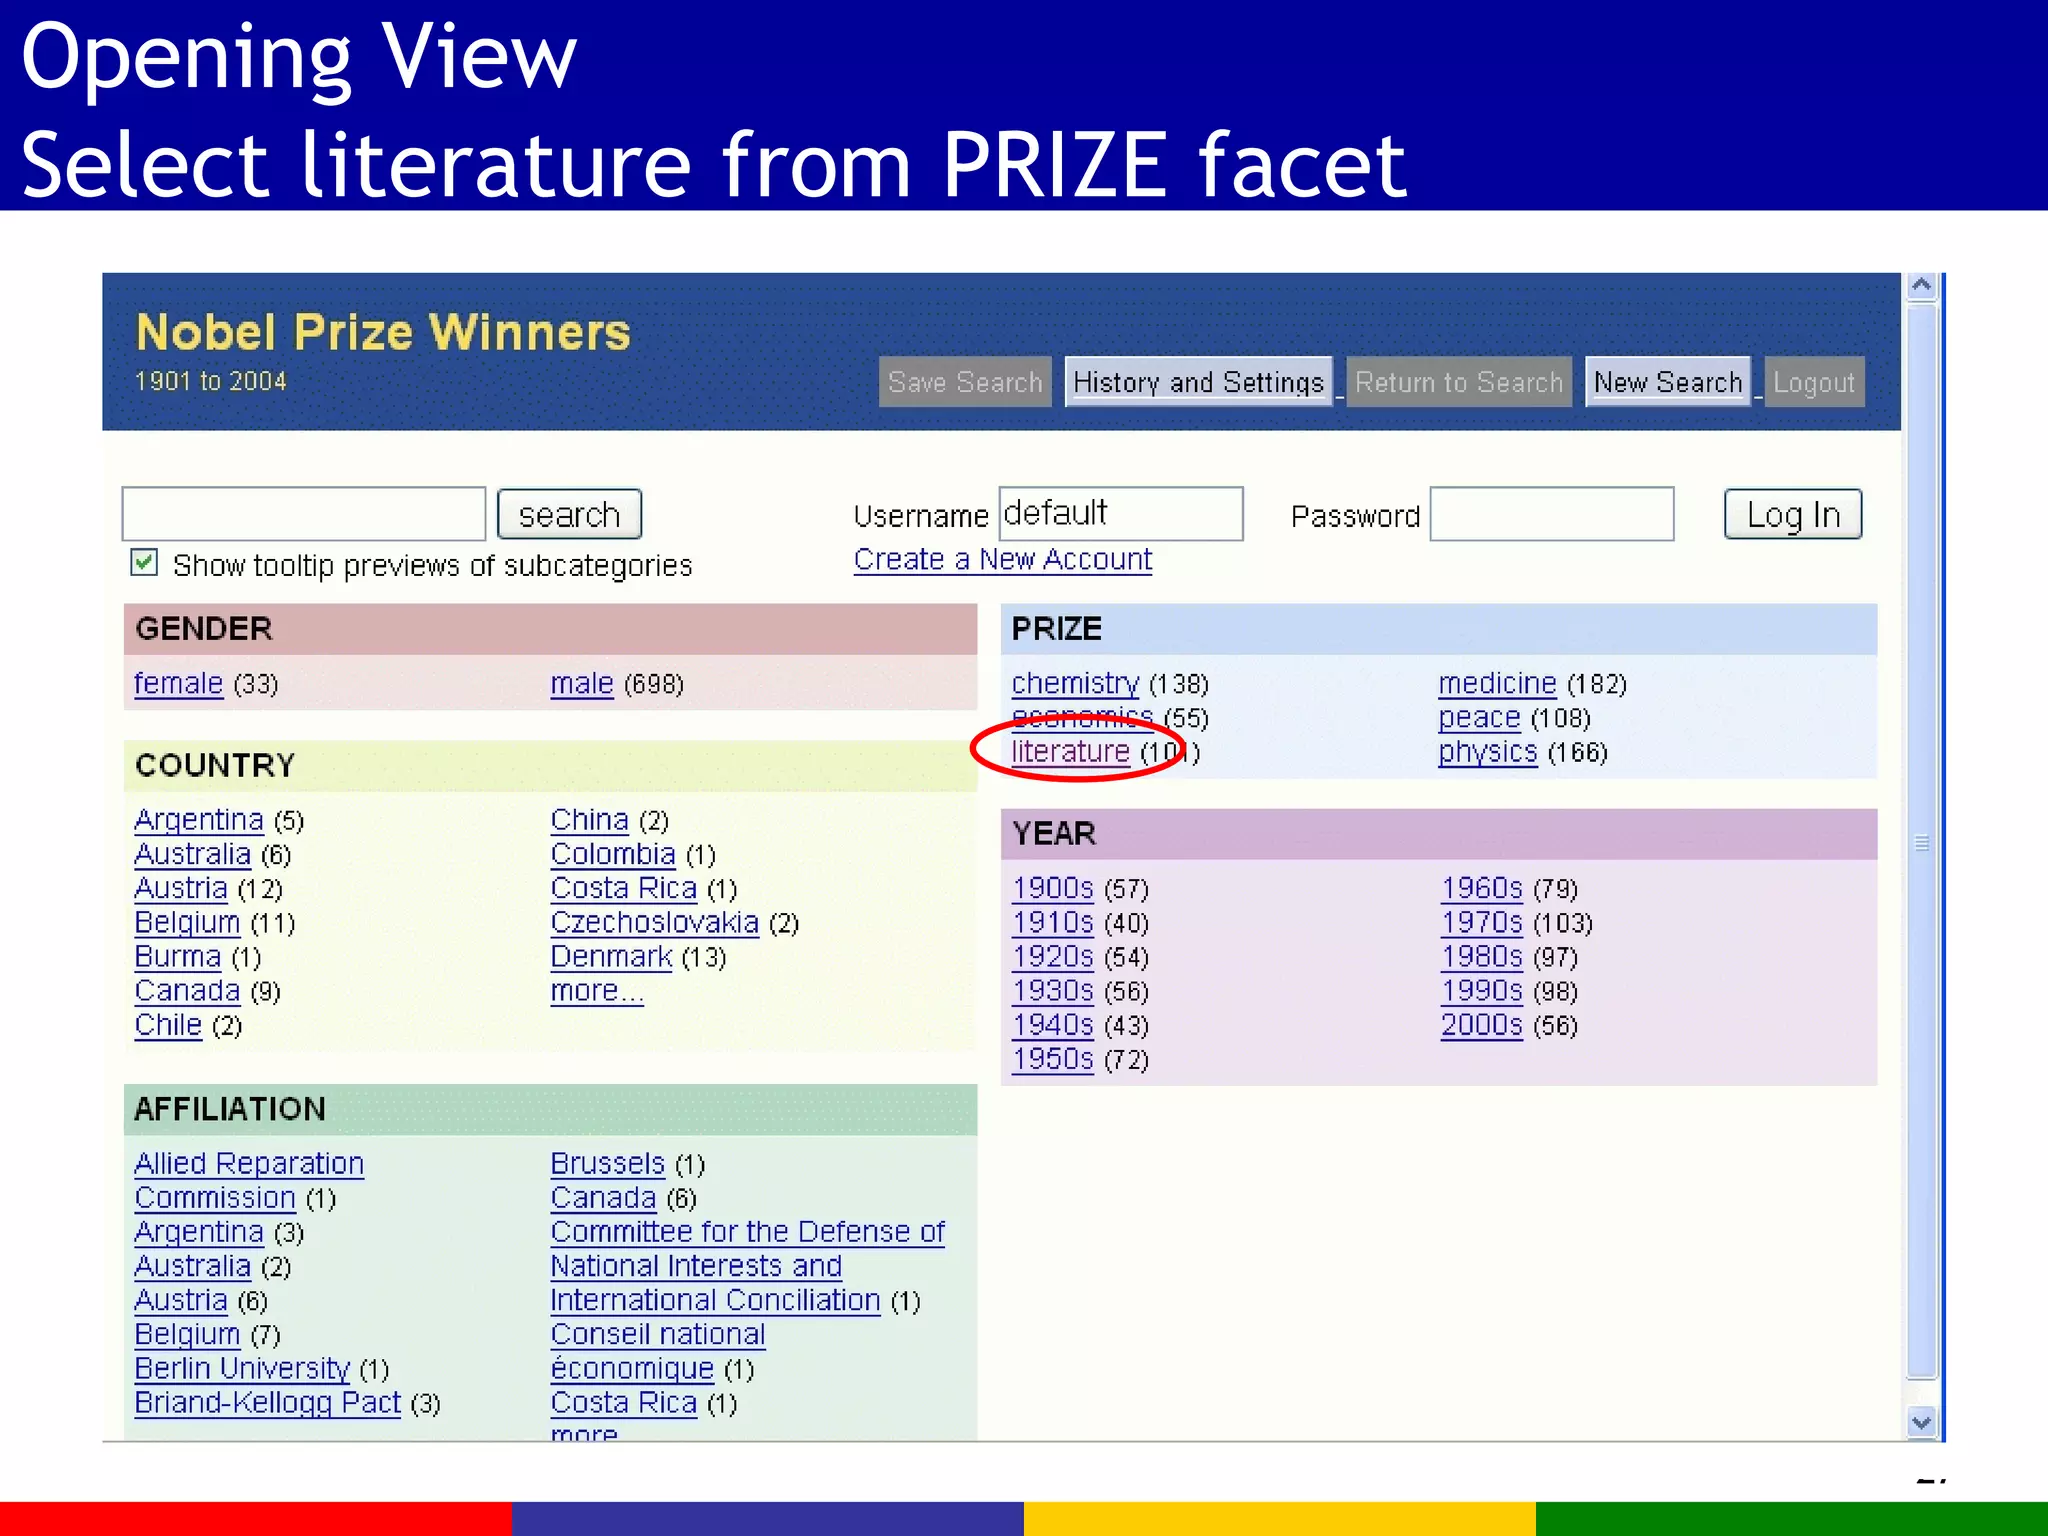Open History and Settings

(1198, 382)
